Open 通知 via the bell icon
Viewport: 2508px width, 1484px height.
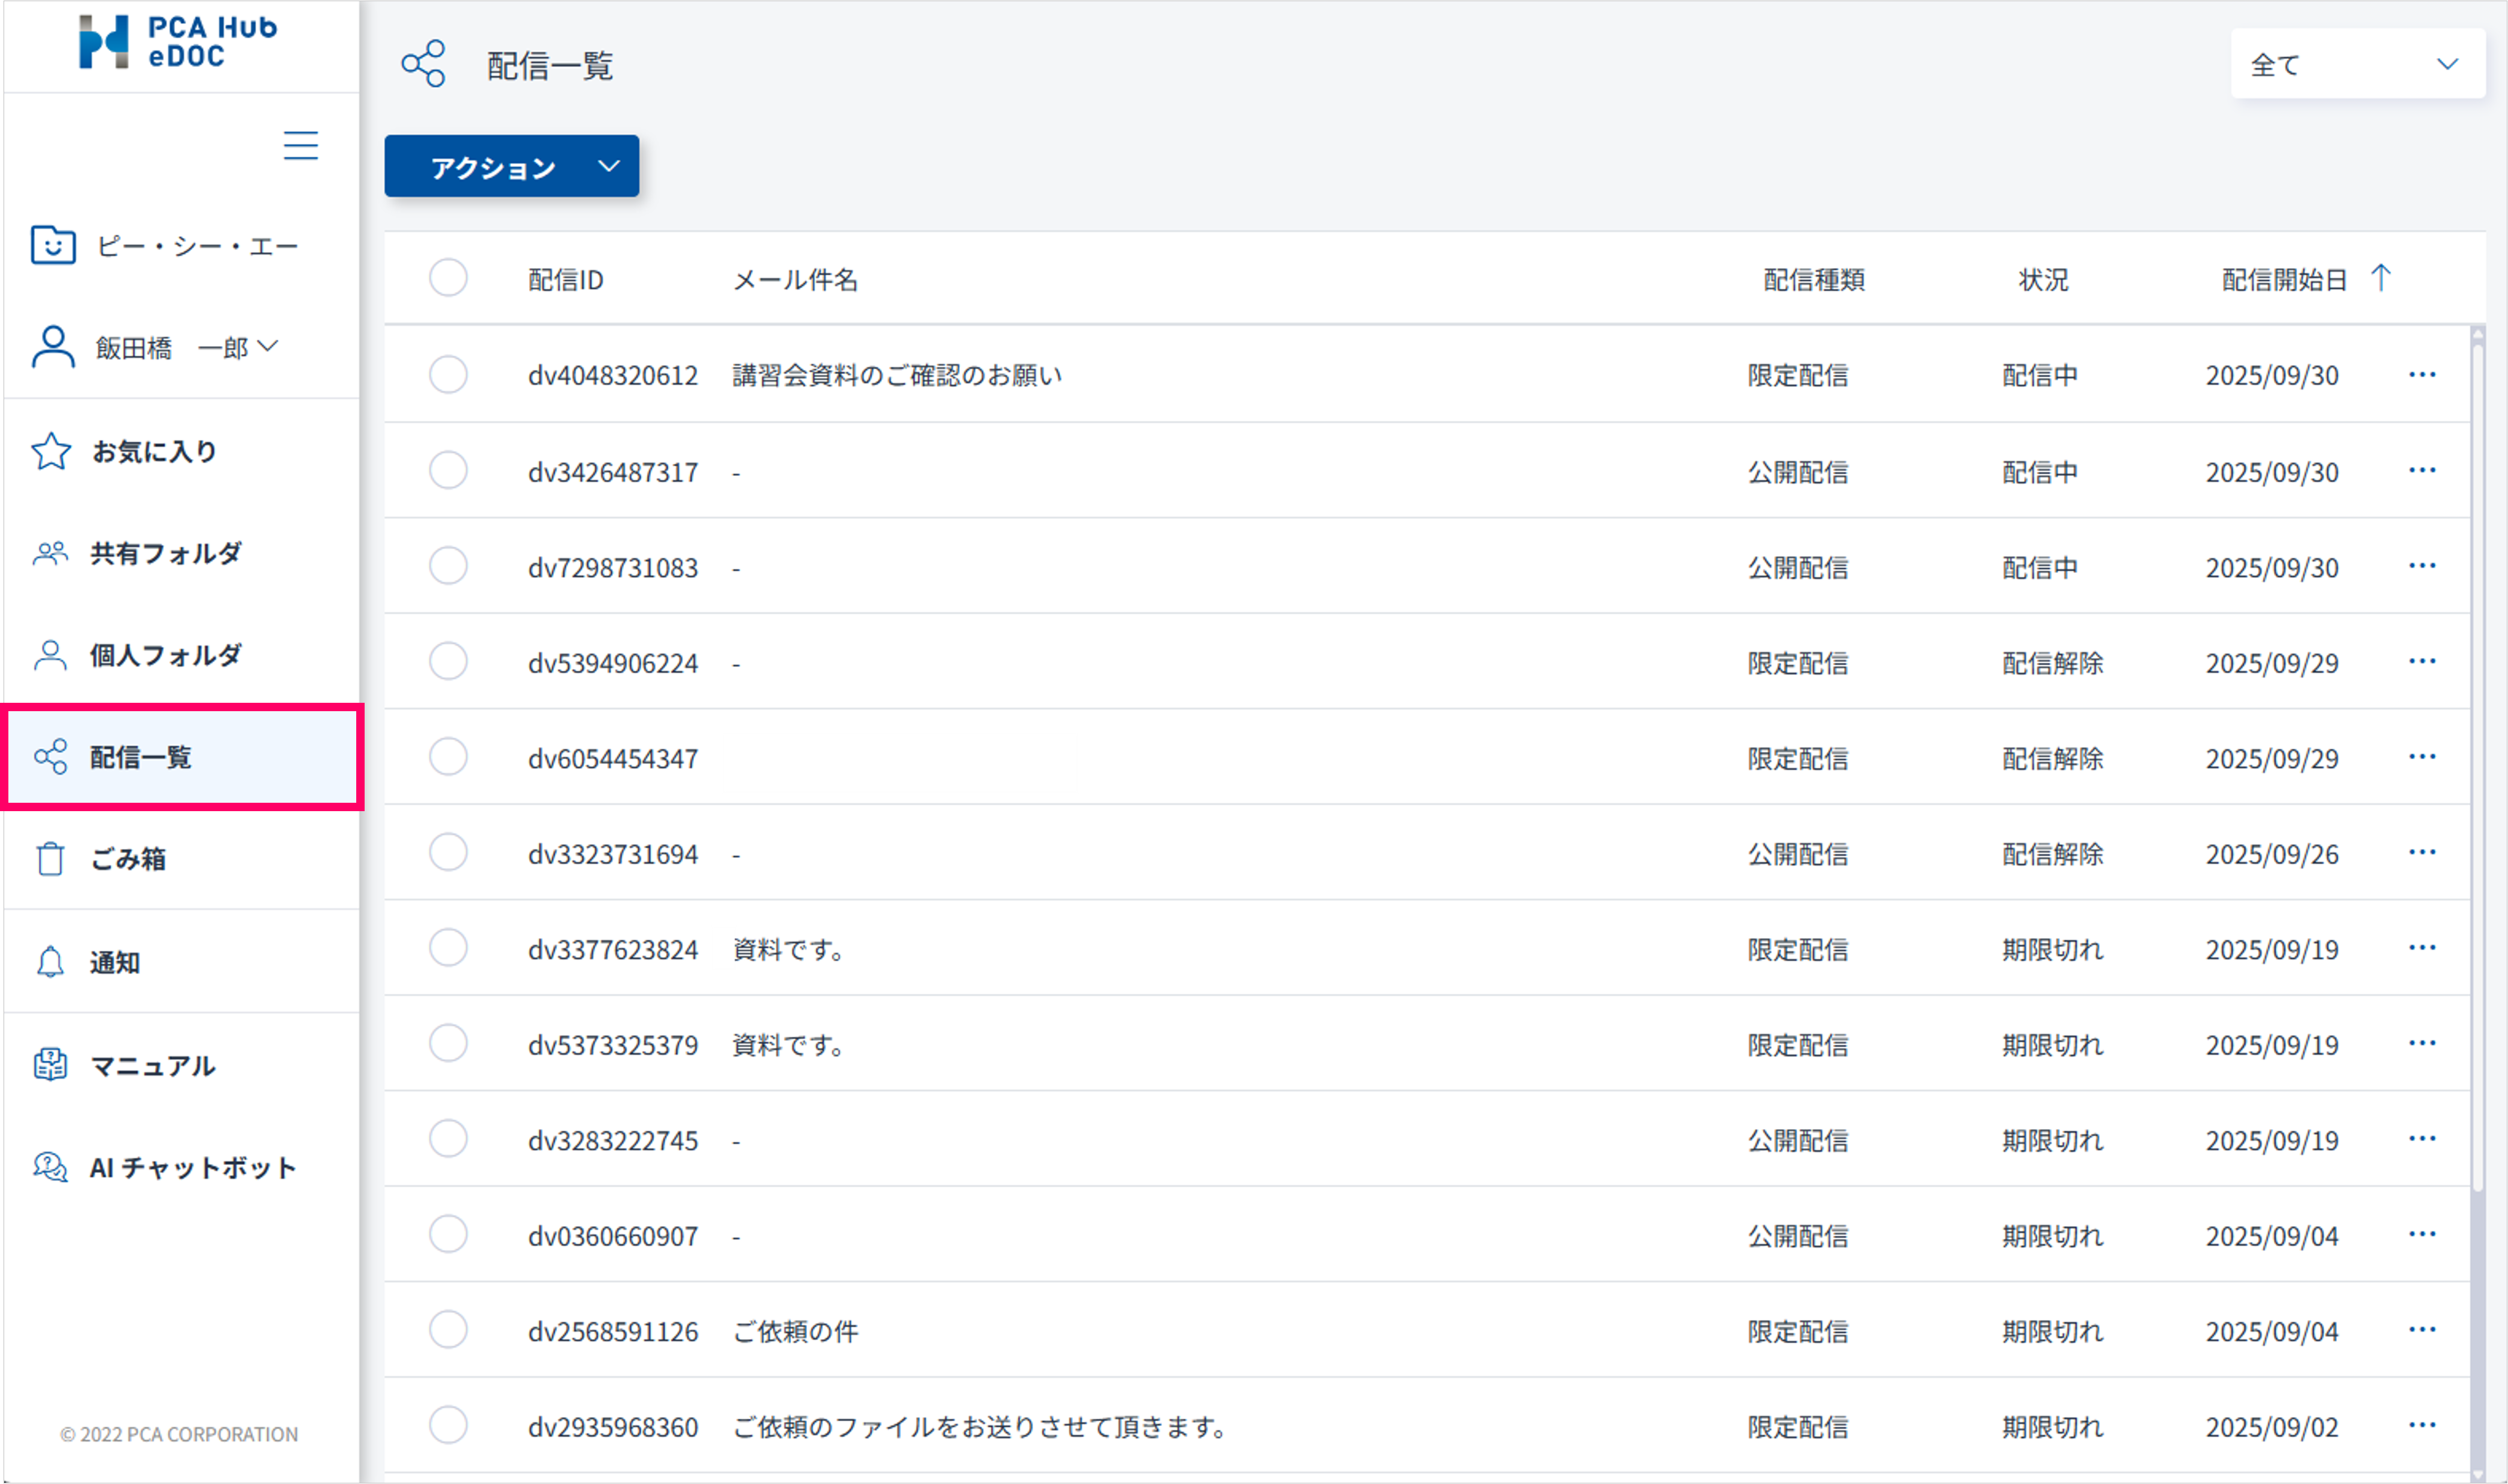pyautogui.click(x=50, y=962)
